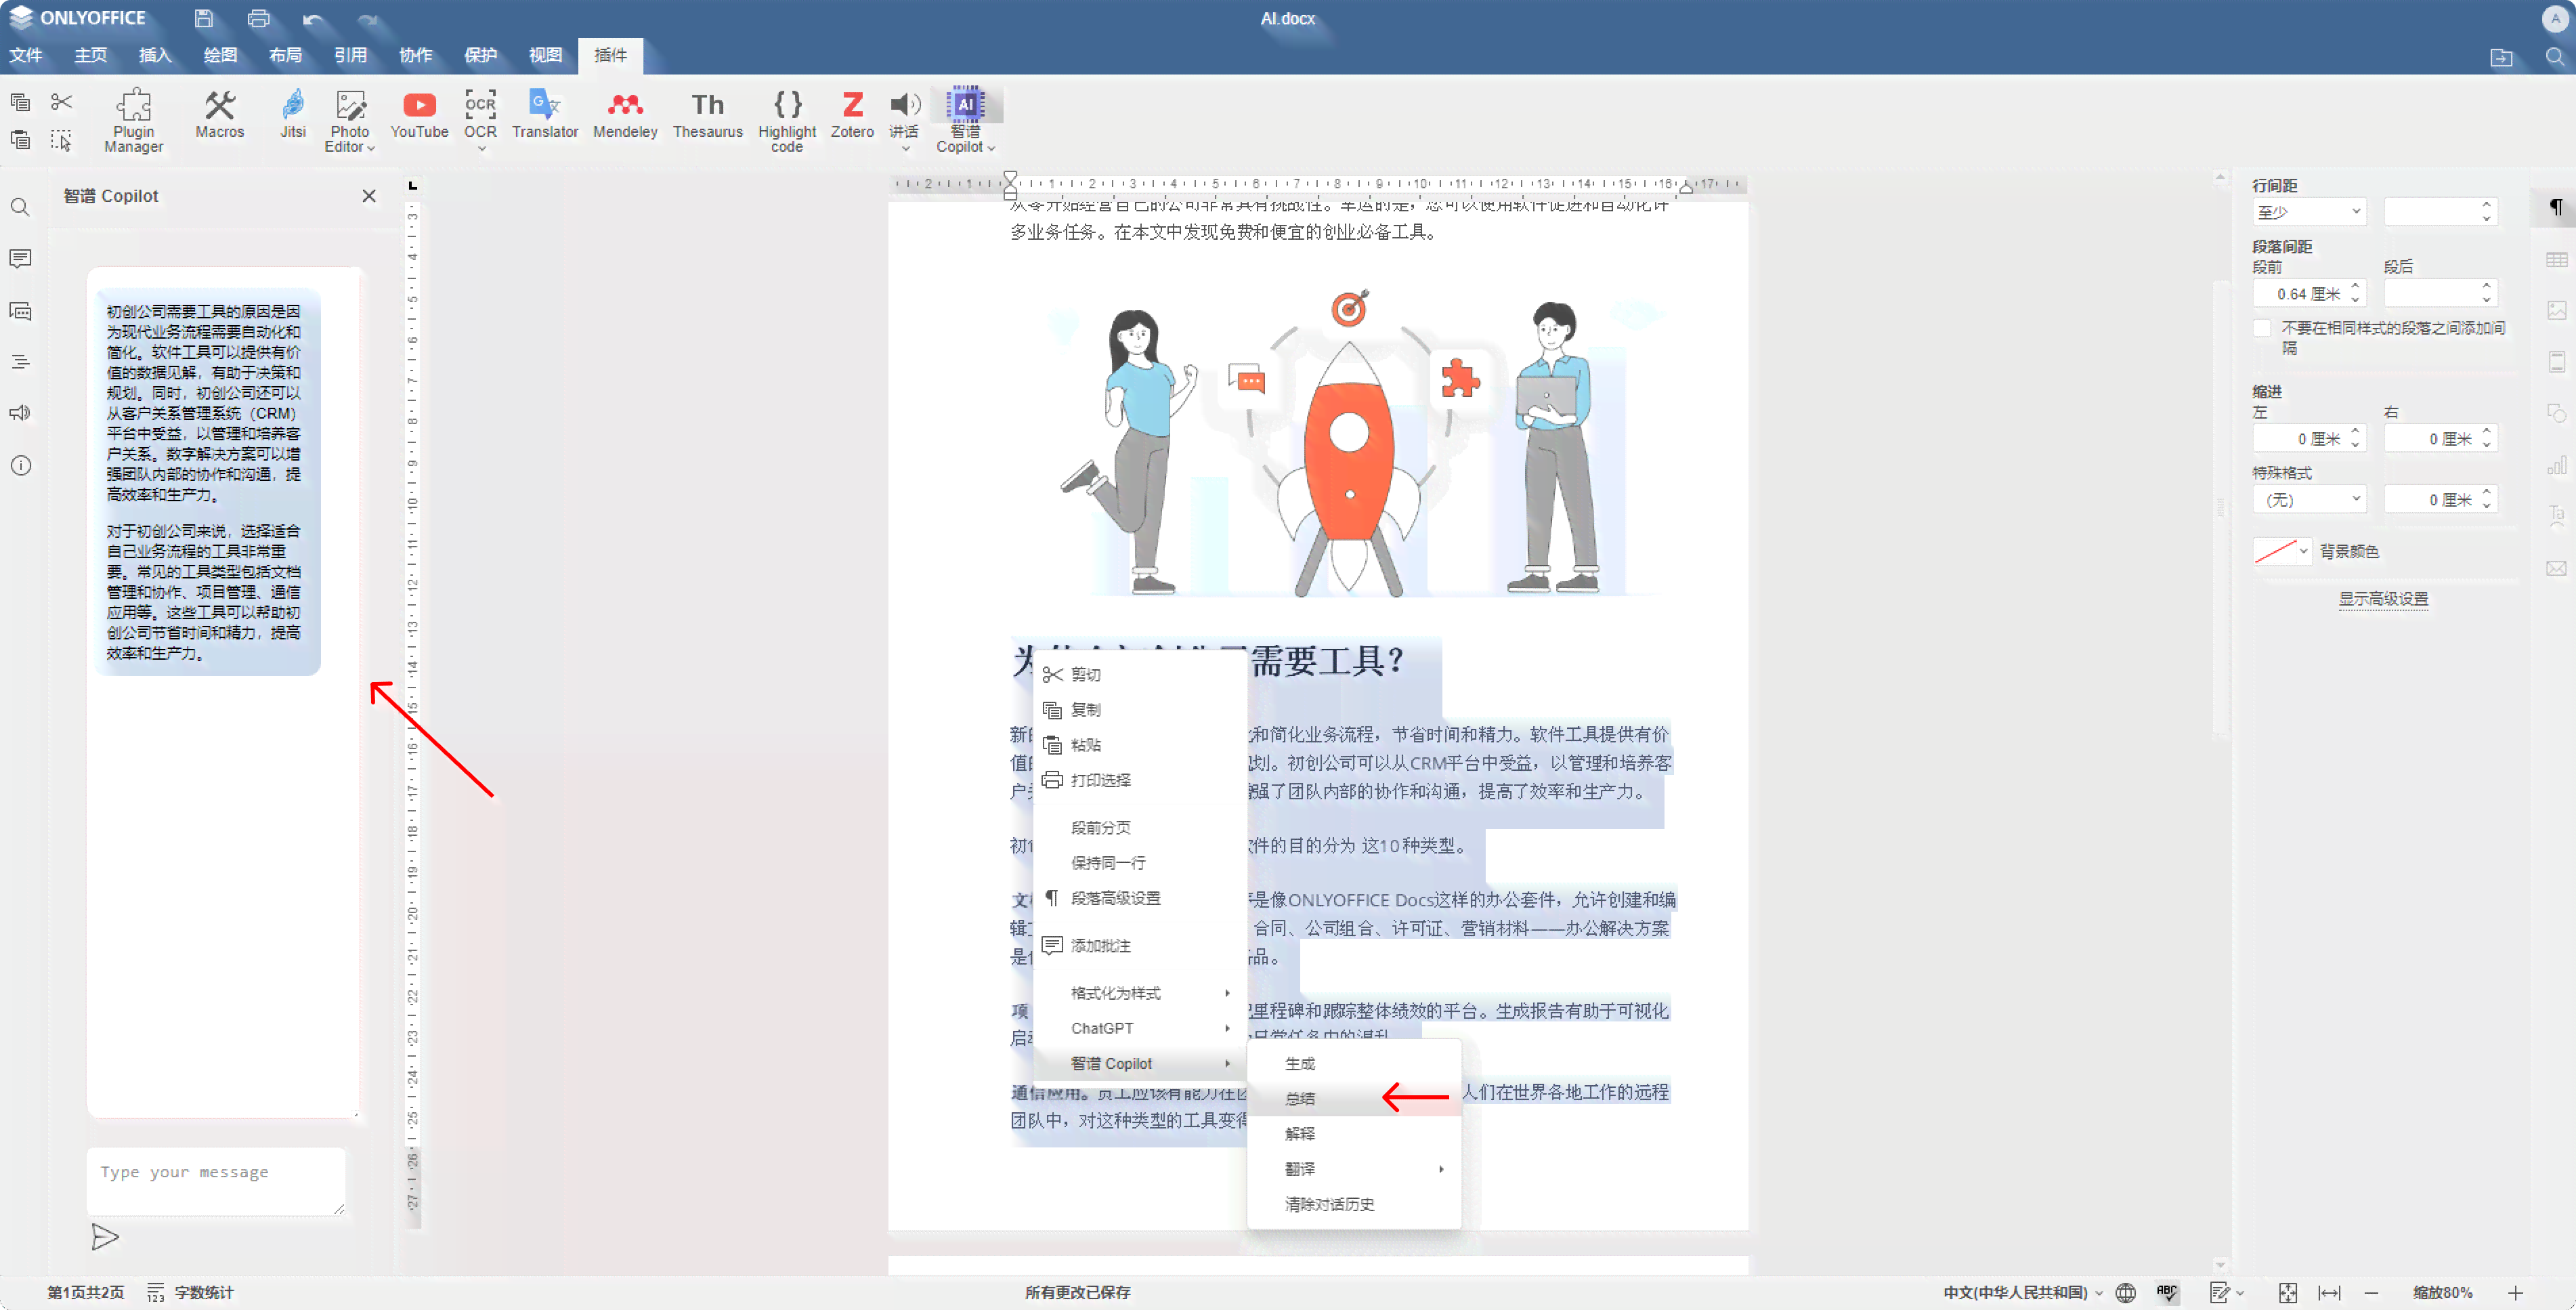Expand the 翻译 submenu
The width and height of the screenshot is (2576, 1310).
[x=1354, y=1169]
